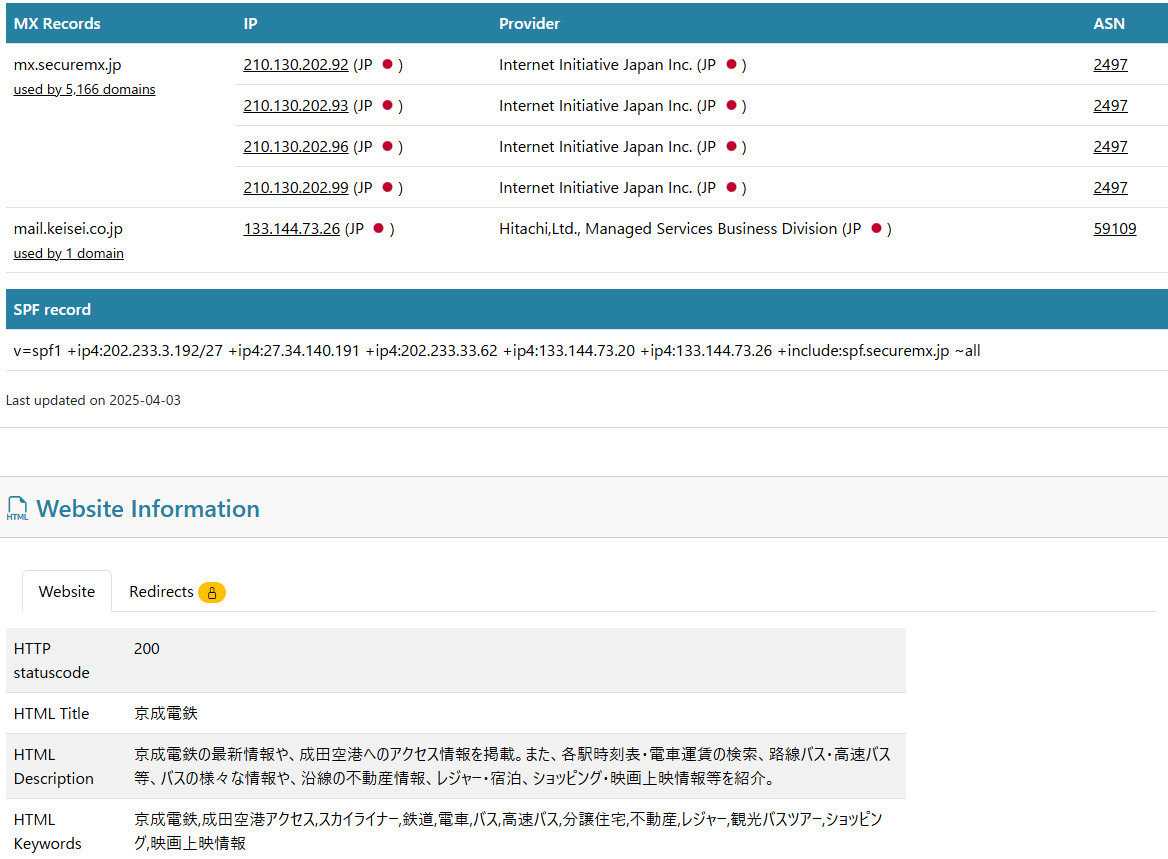Visit the 210.130.202.99 IP link
Viewport: 1168px width, 859px height.
point(295,188)
